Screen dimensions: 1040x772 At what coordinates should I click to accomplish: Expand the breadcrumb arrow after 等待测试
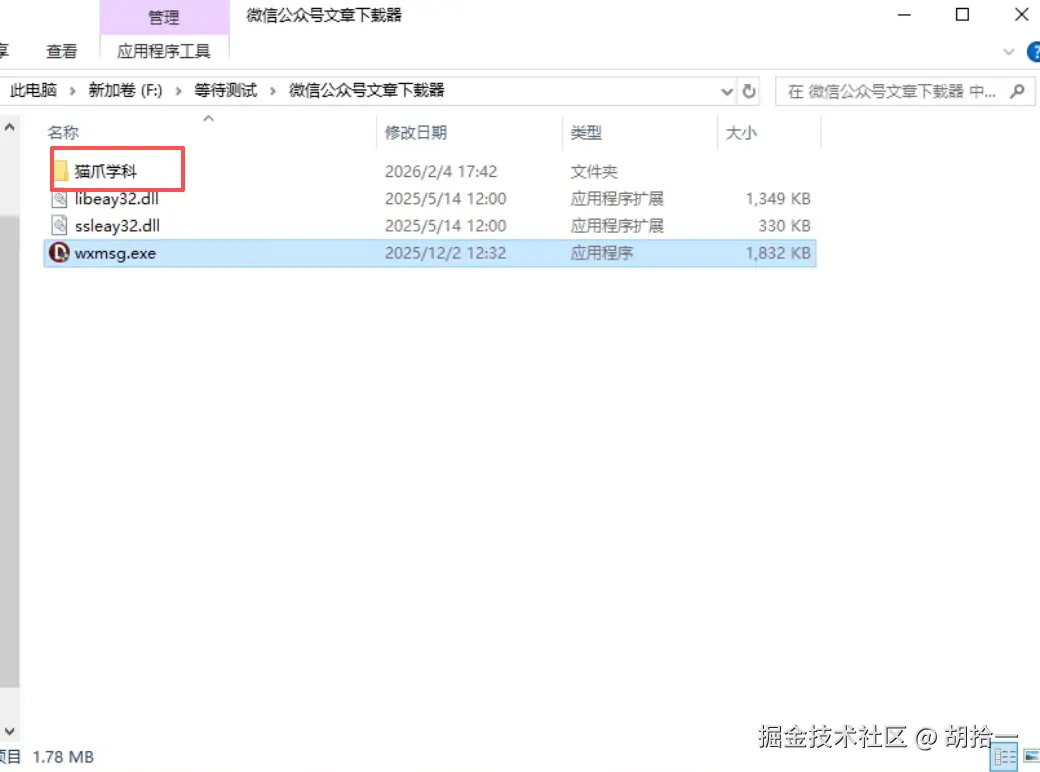(x=273, y=91)
